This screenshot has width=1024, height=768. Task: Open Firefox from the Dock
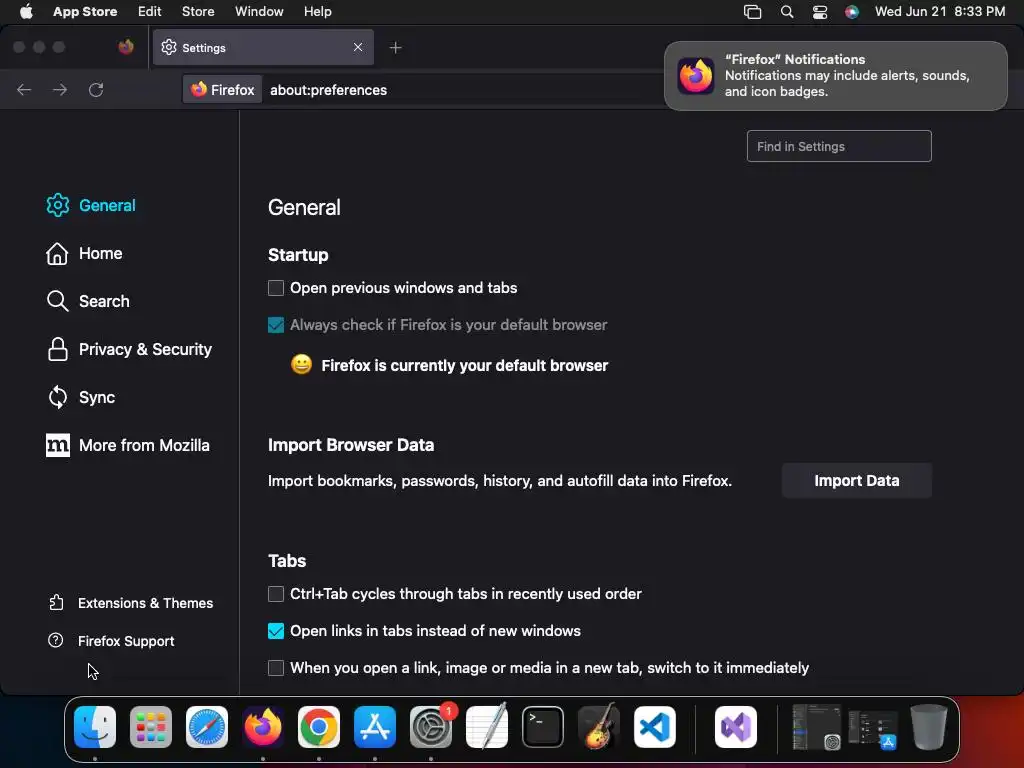(x=263, y=726)
